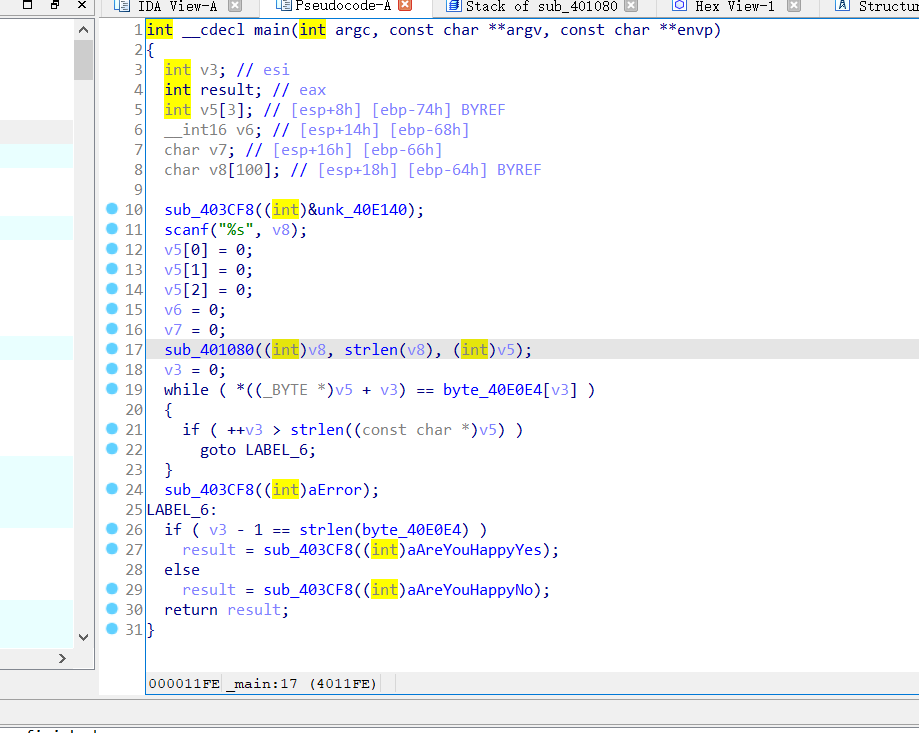The width and height of the screenshot is (919, 733).
Task: Click unk_40E140 reference on line 10
Action: pyautogui.click(x=362, y=210)
